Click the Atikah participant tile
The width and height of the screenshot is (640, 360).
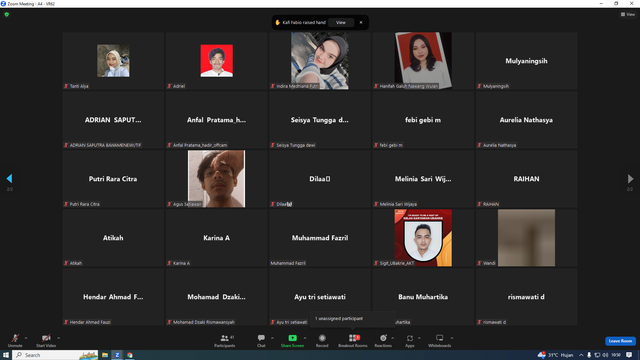pyautogui.click(x=113, y=238)
